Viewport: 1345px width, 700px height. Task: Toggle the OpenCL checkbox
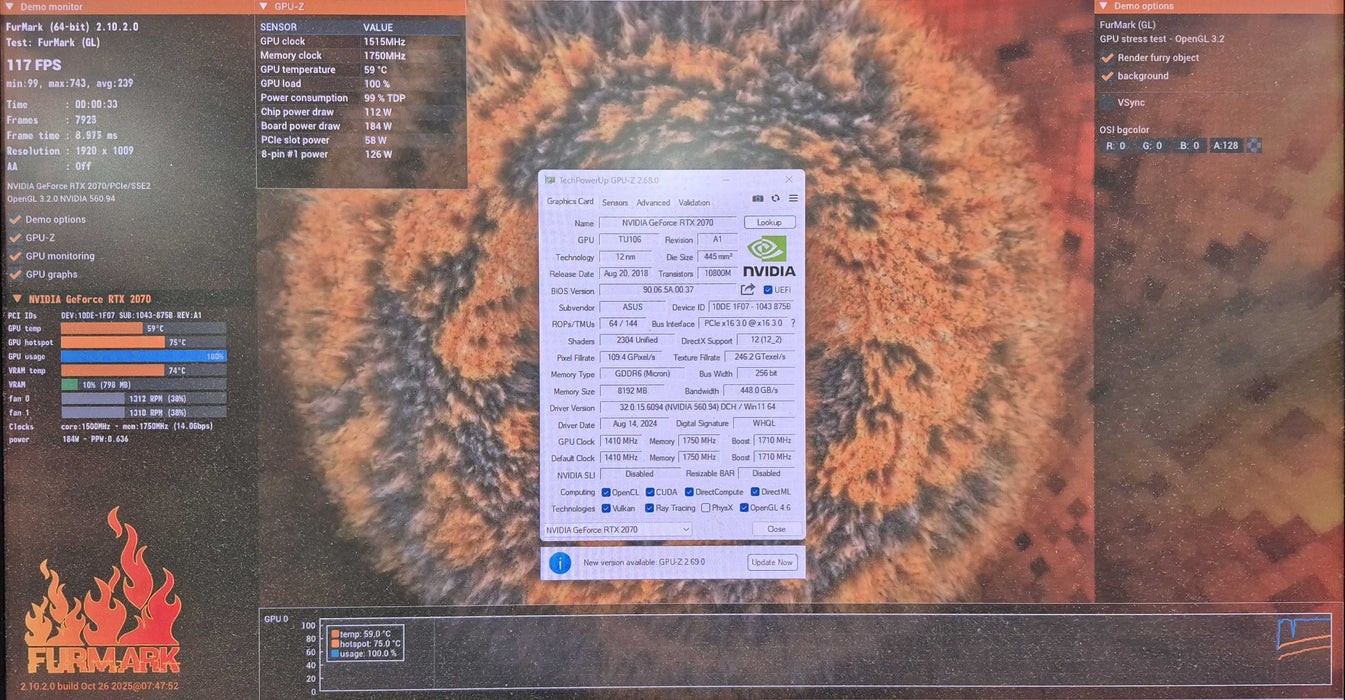coord(605,492)
